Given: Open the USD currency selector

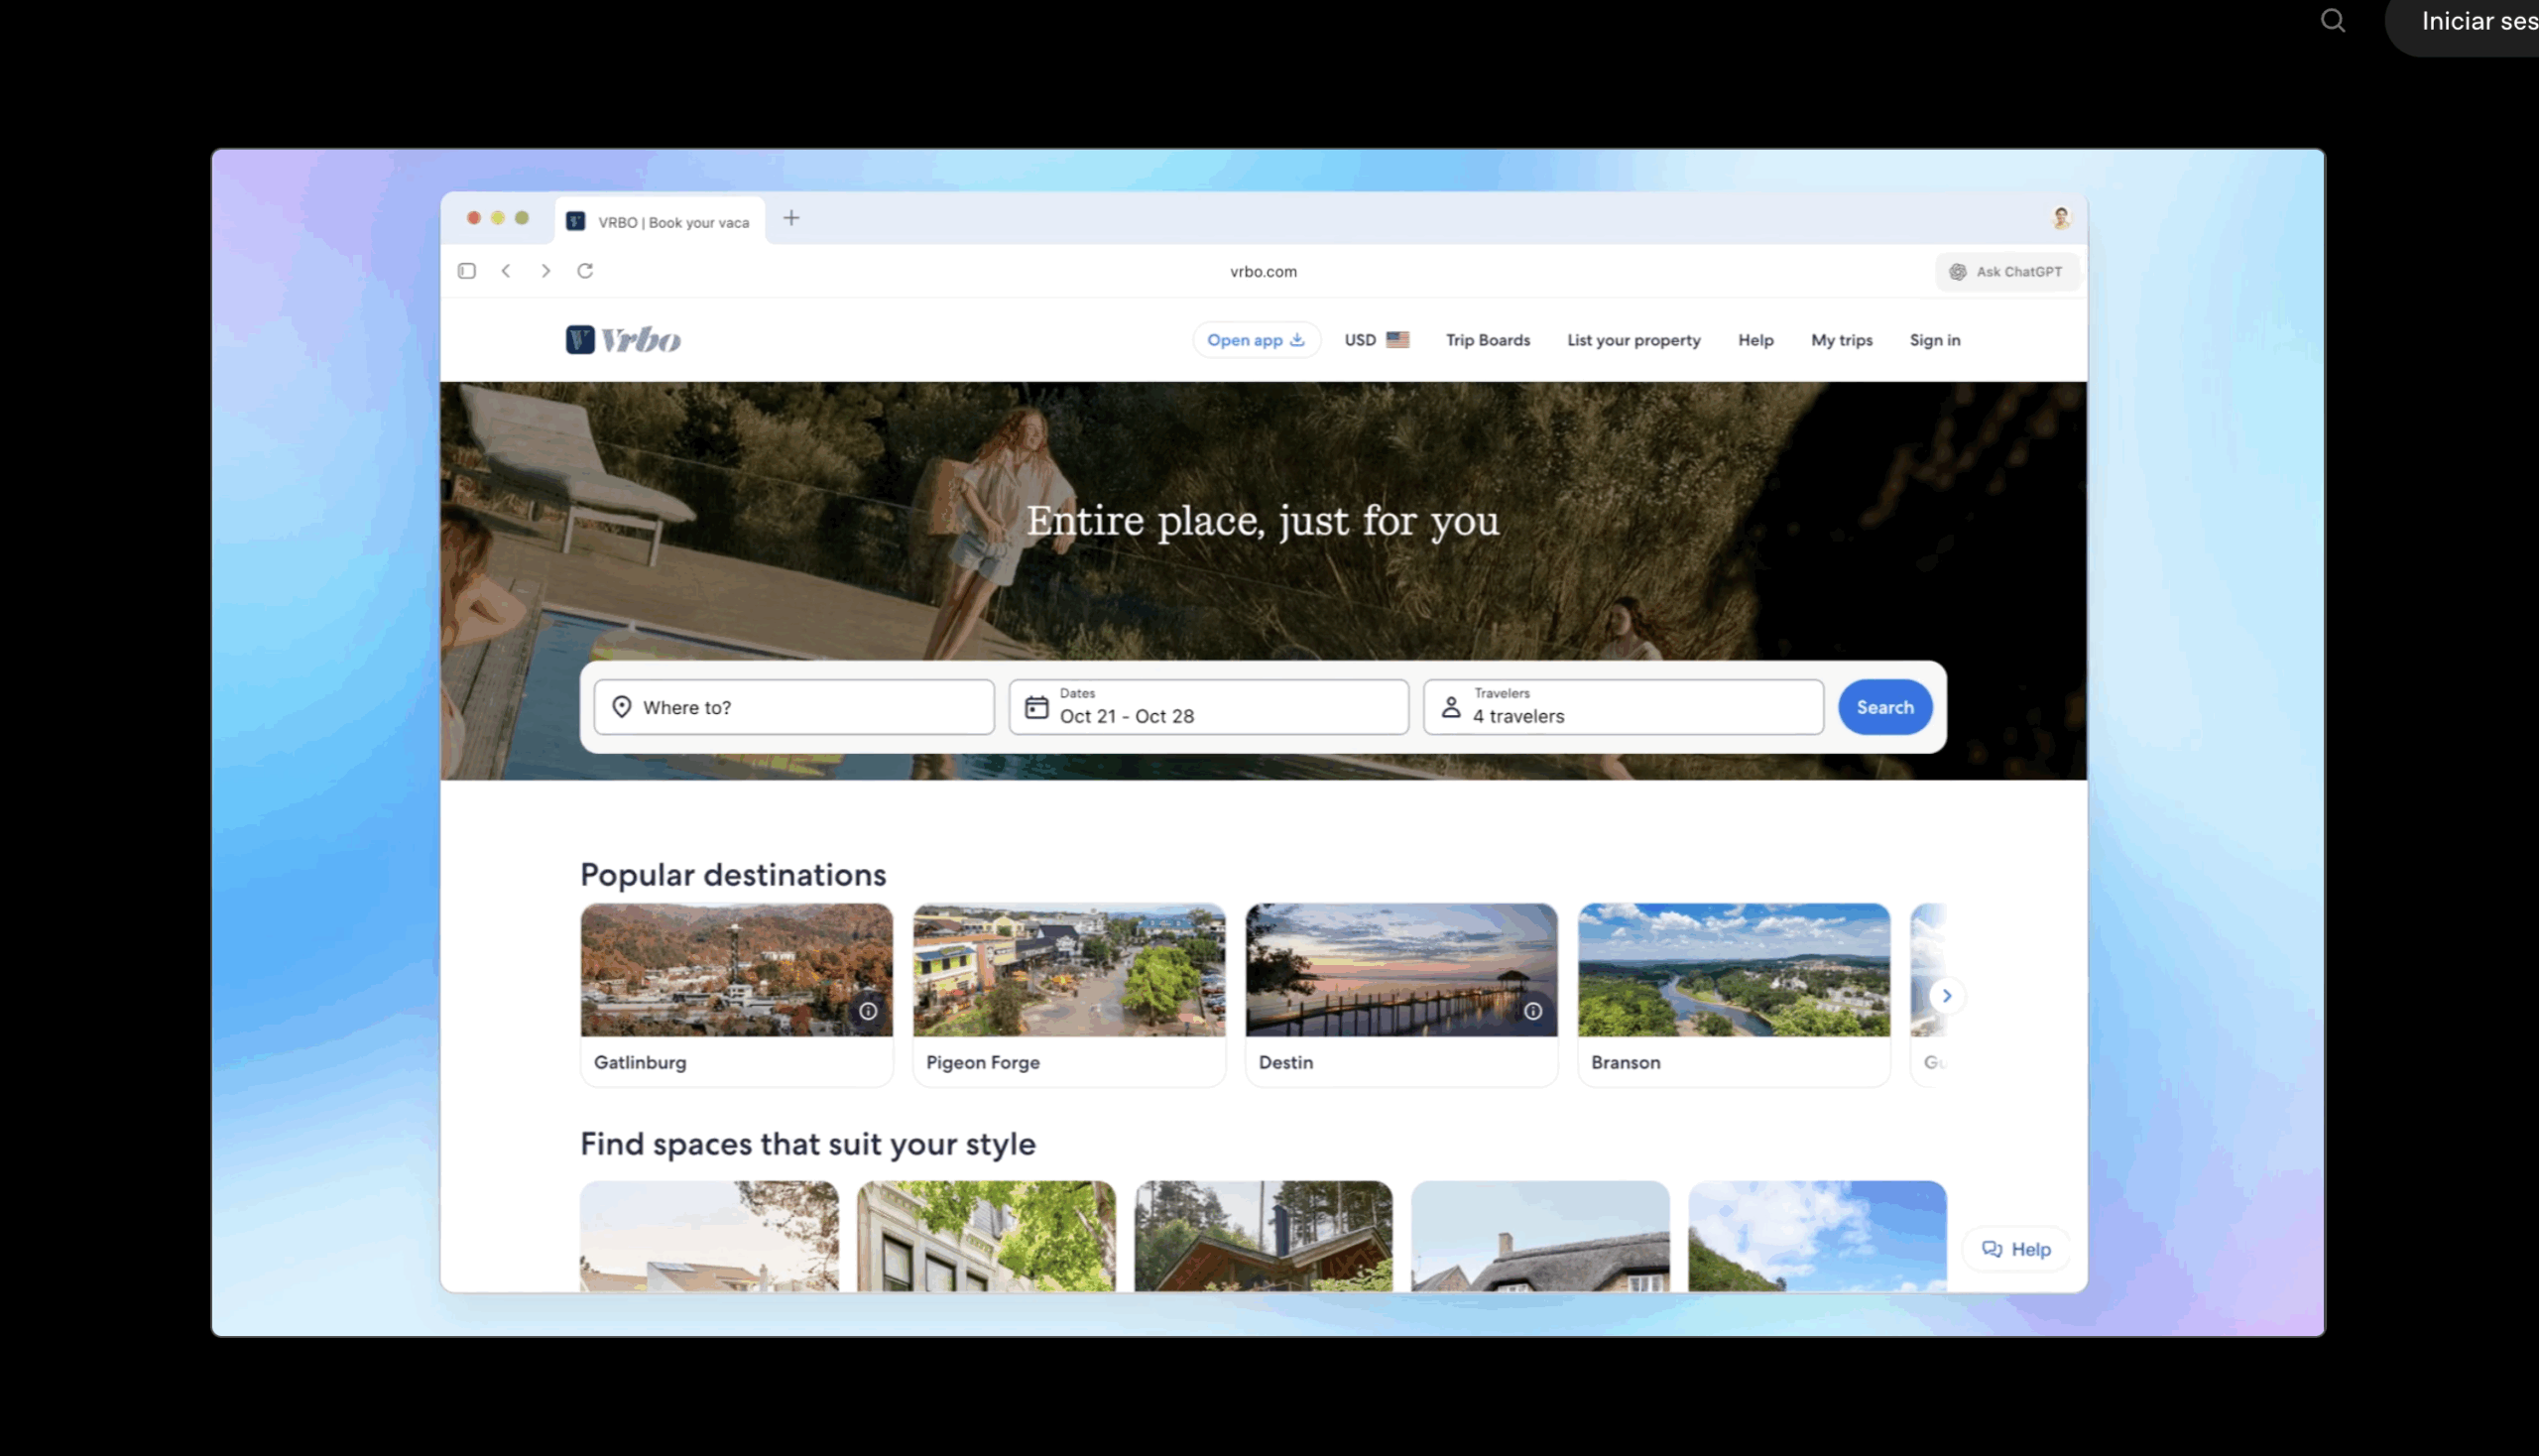Looking at the screenshot, I should coord(1376,340).
